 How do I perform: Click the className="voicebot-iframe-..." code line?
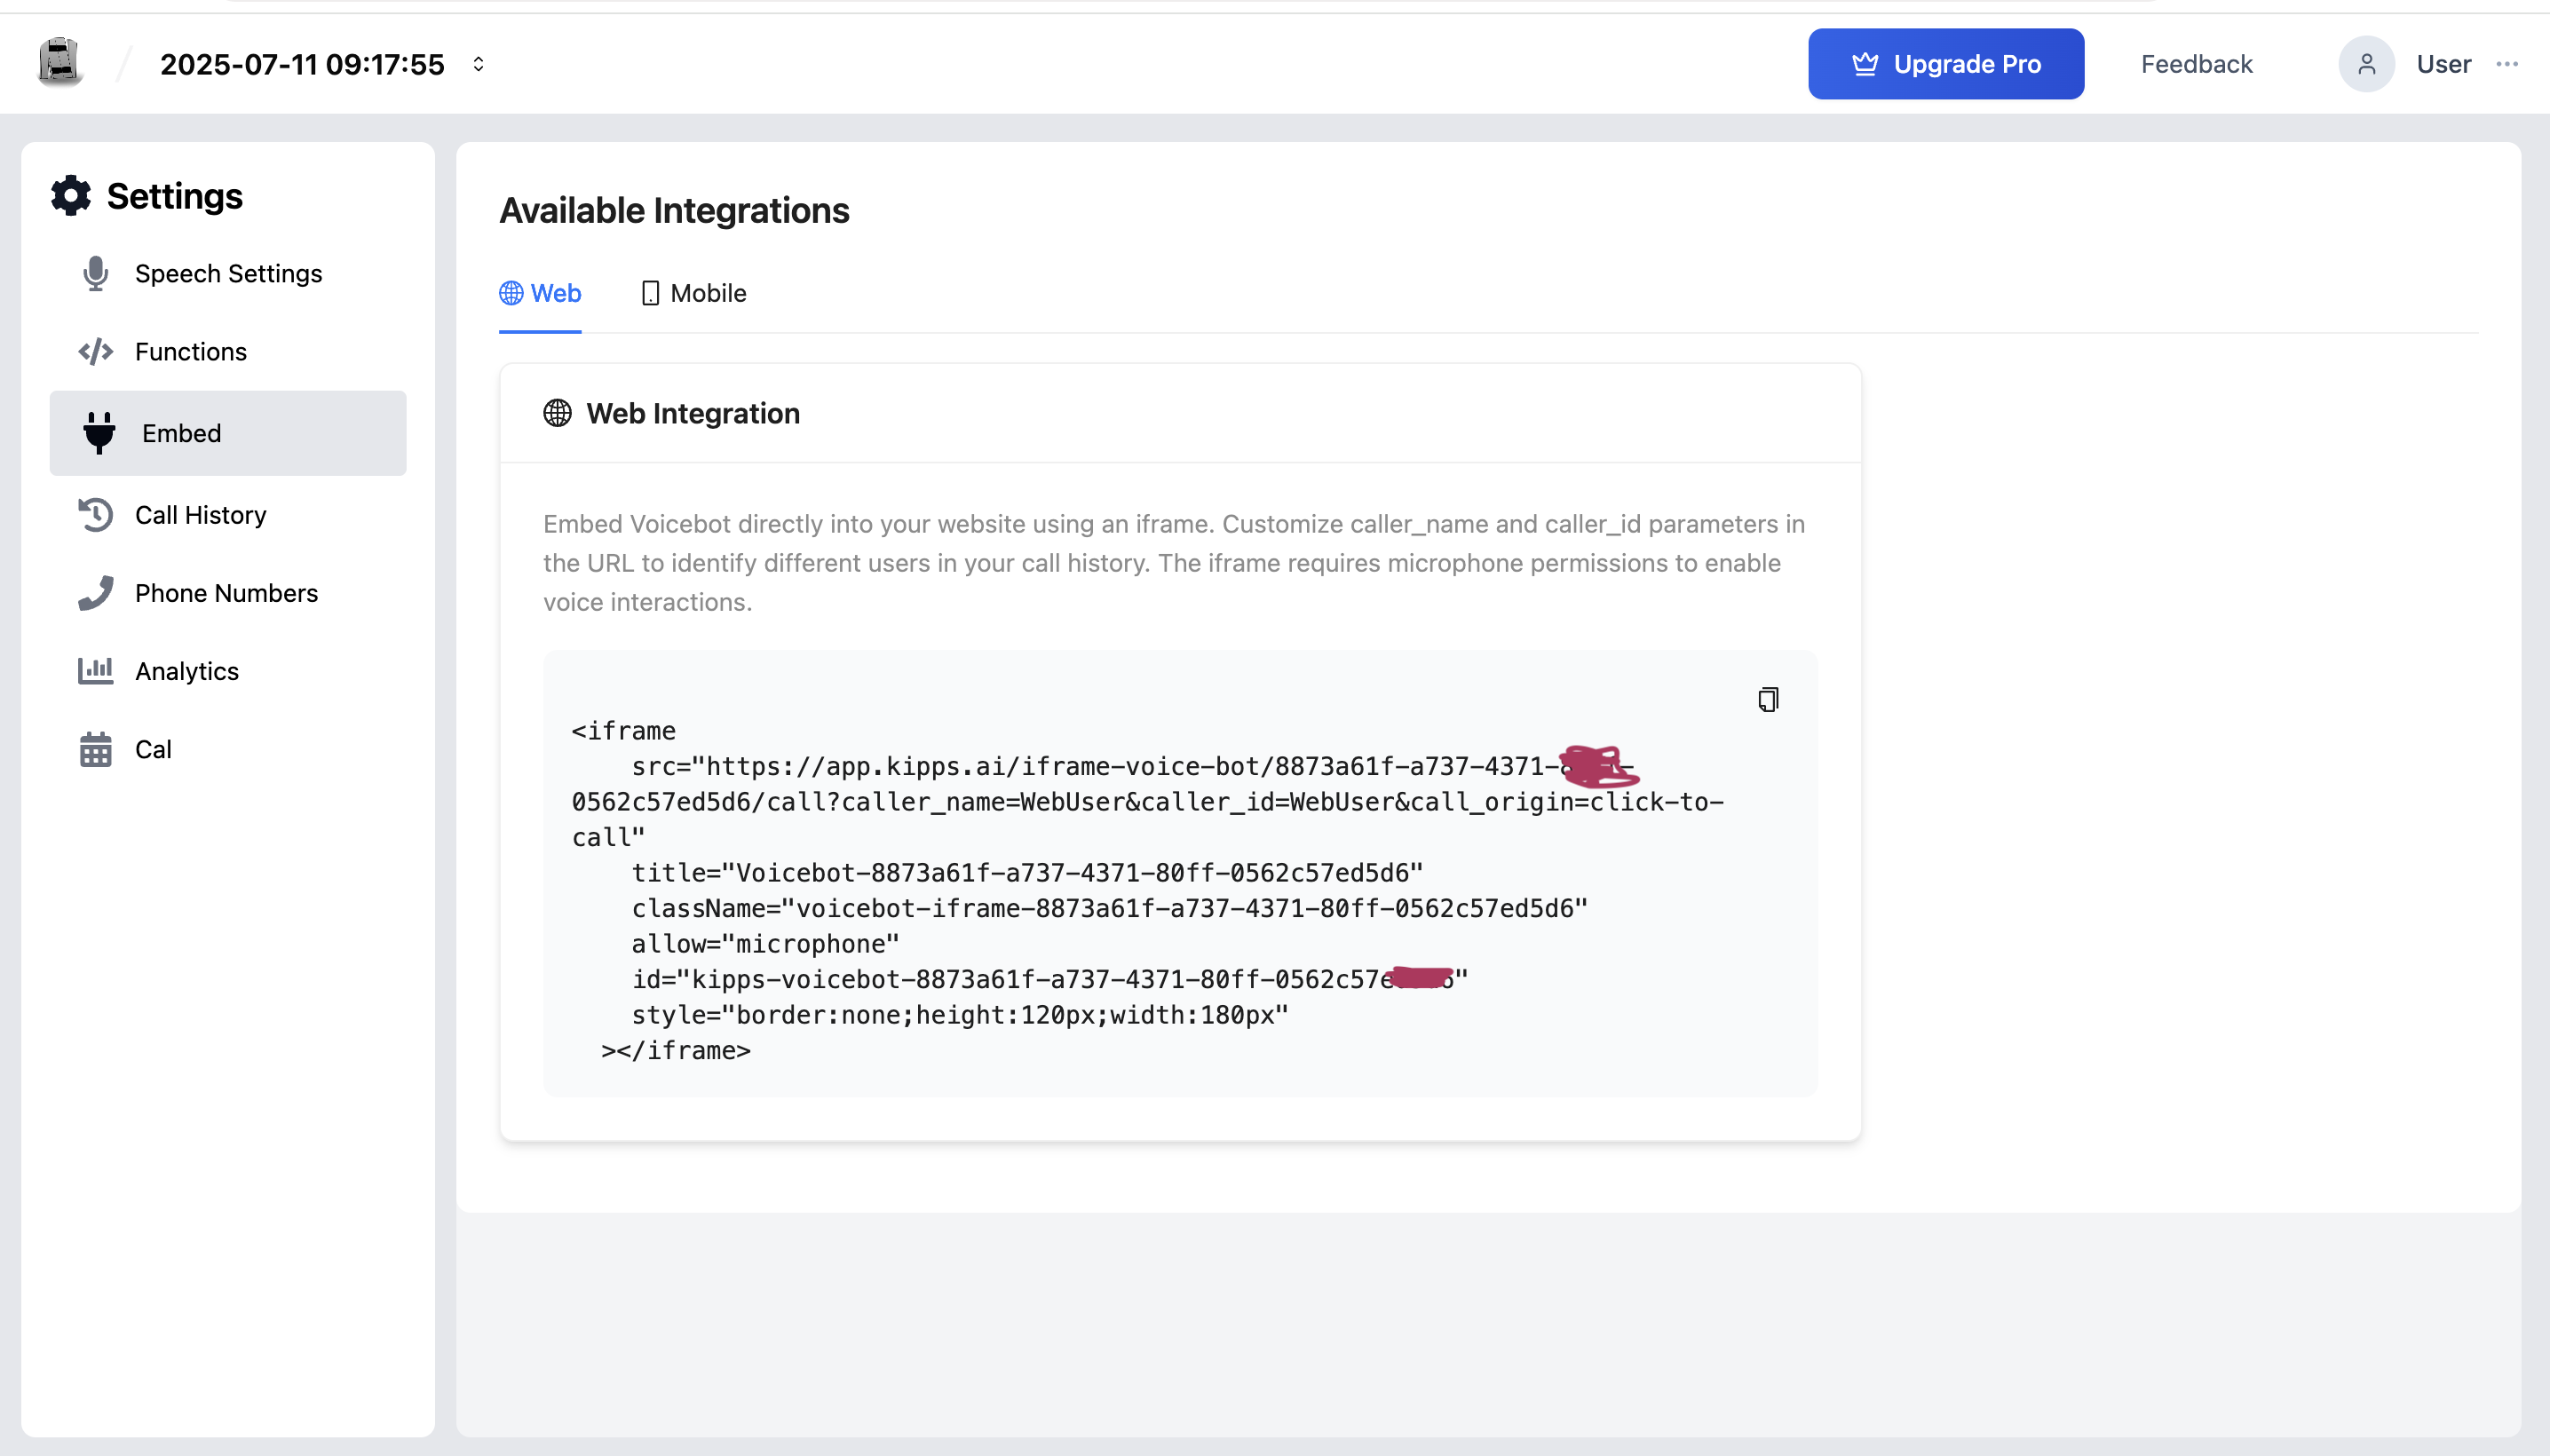pyautogui.click(x=1109, y=909)
